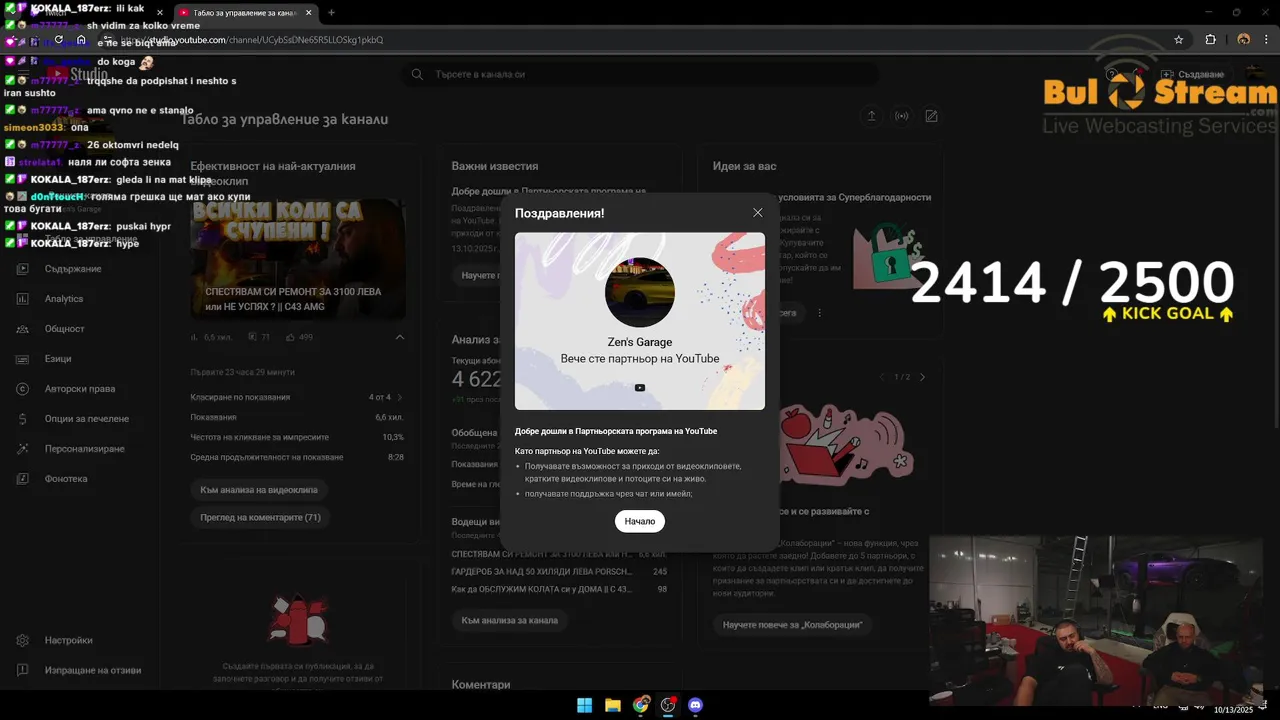Go to Общност in the sidebar
The height and width of the screenshot is (720, 1280).
click(x=64, y=329)
